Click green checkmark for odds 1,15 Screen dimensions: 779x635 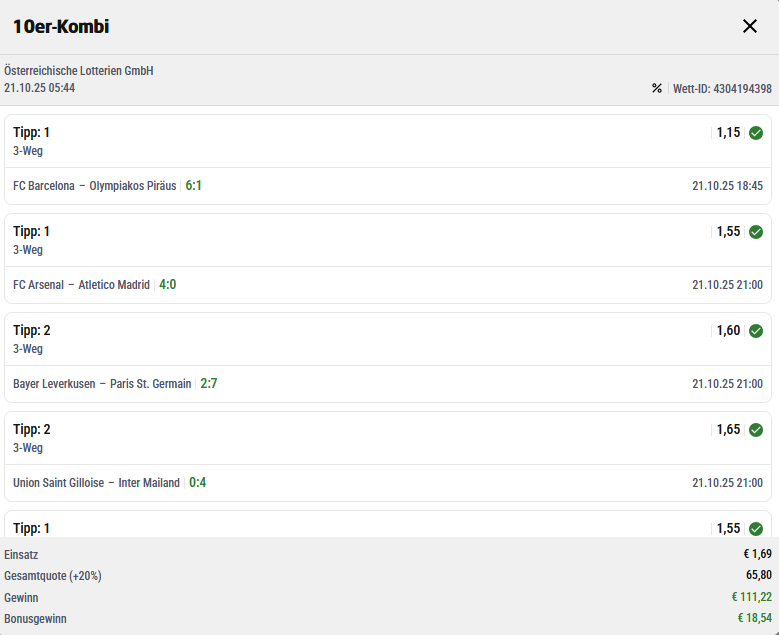point(756,133)
